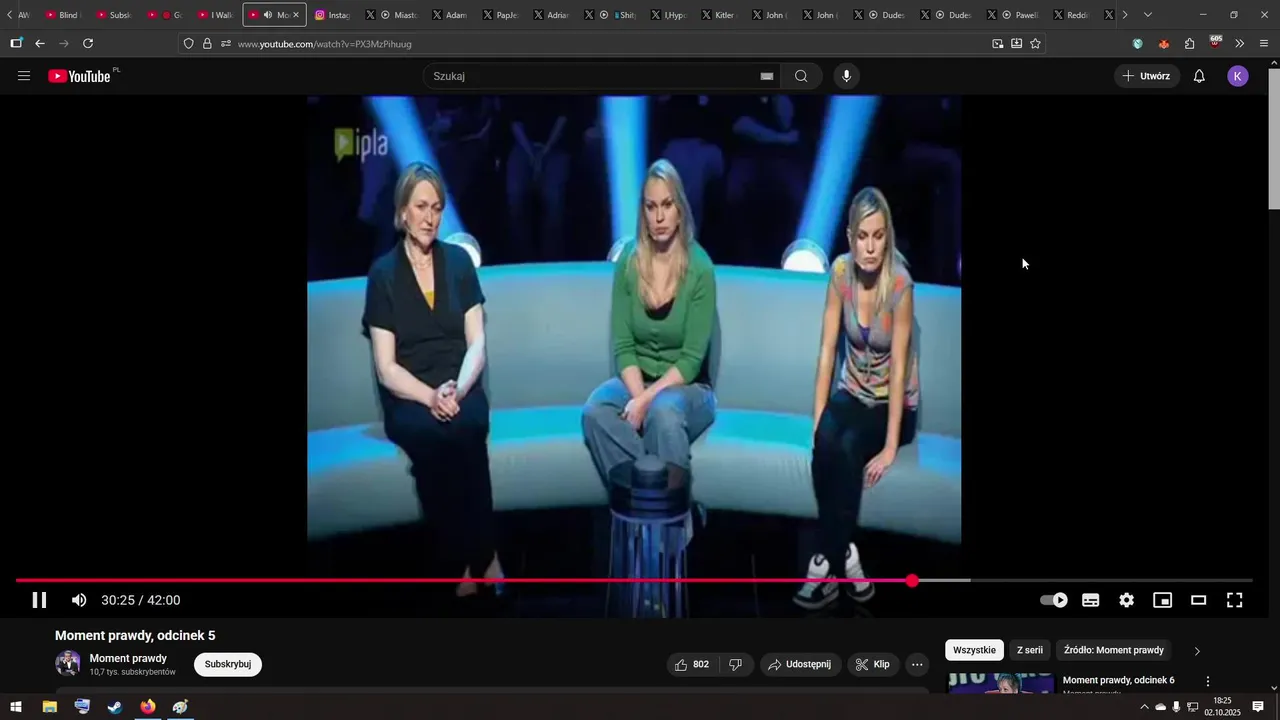Switch to the Kitler tab
The width and height of the screenshot is (1280, 720).
coord(718,15)
